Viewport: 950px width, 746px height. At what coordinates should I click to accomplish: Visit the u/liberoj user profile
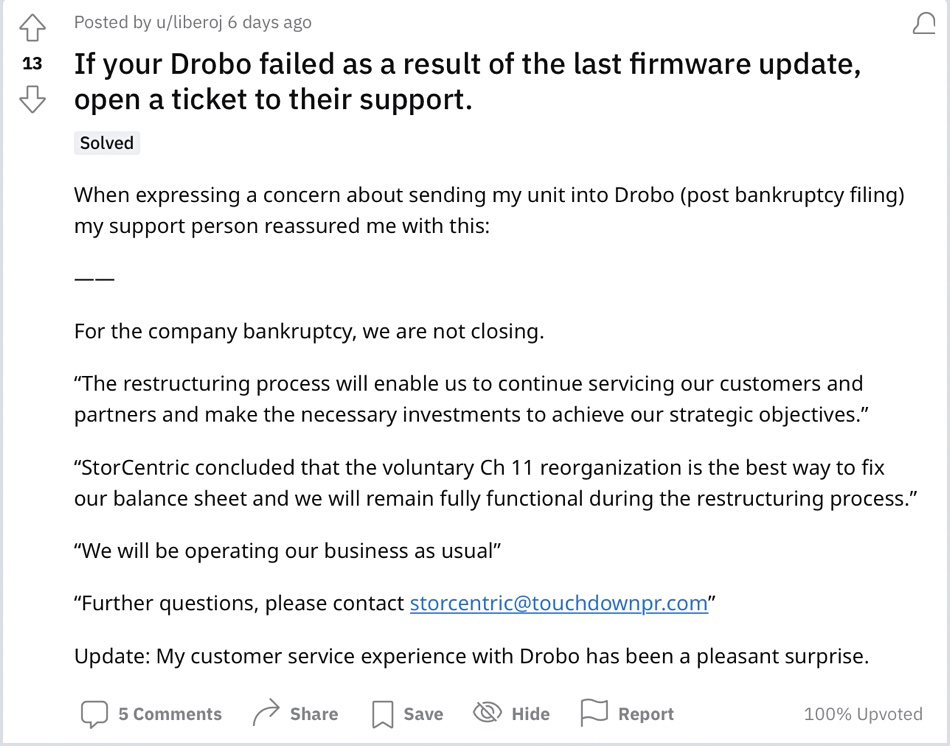pos(189,22)
